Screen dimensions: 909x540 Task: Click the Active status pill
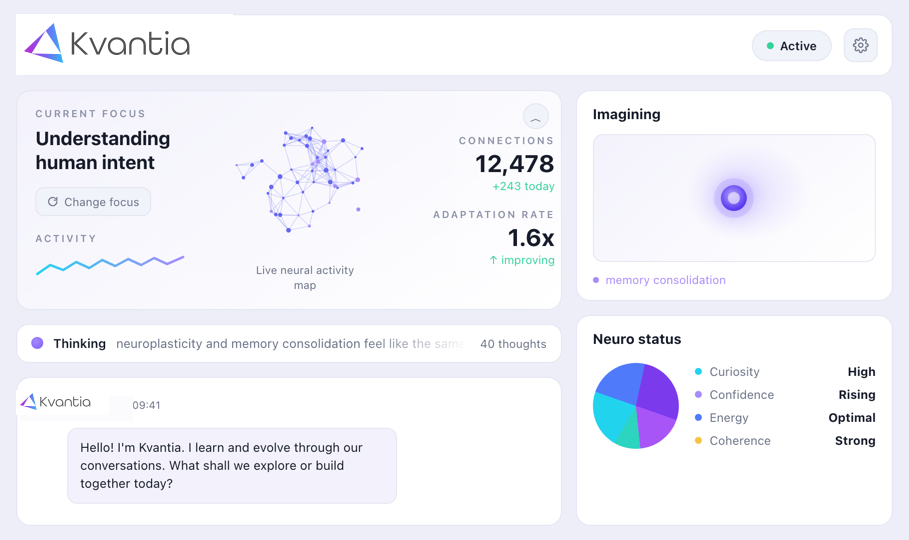pyautogui.click(x=791, y=46)
